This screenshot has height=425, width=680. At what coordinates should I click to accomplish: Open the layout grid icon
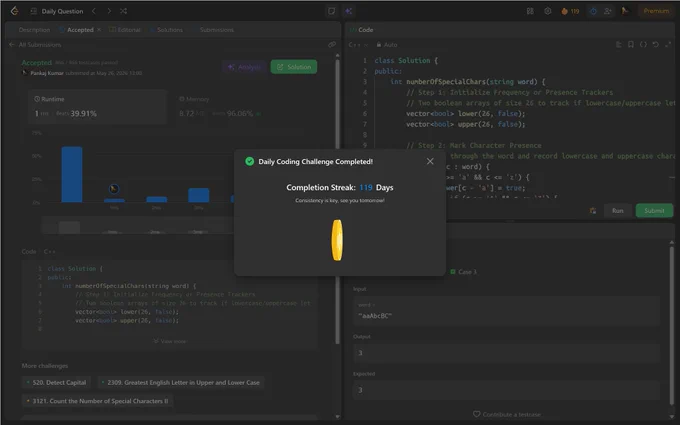coord(530,11)
